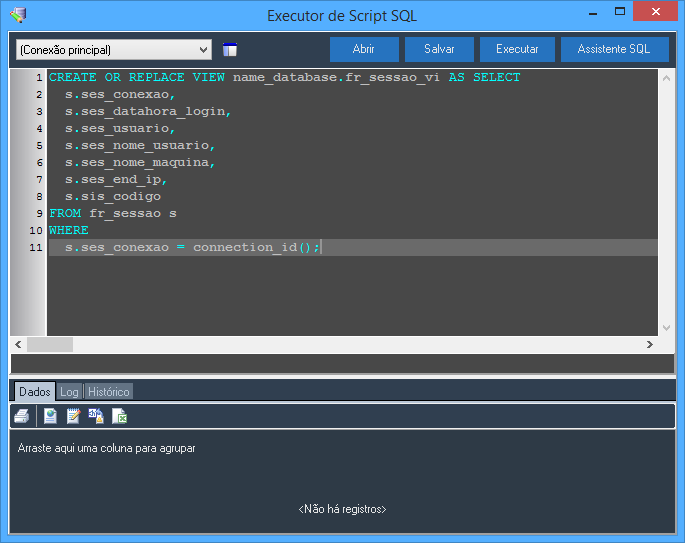Click the Salvar button
Viewport: 685px width, 543px height.
439,49
